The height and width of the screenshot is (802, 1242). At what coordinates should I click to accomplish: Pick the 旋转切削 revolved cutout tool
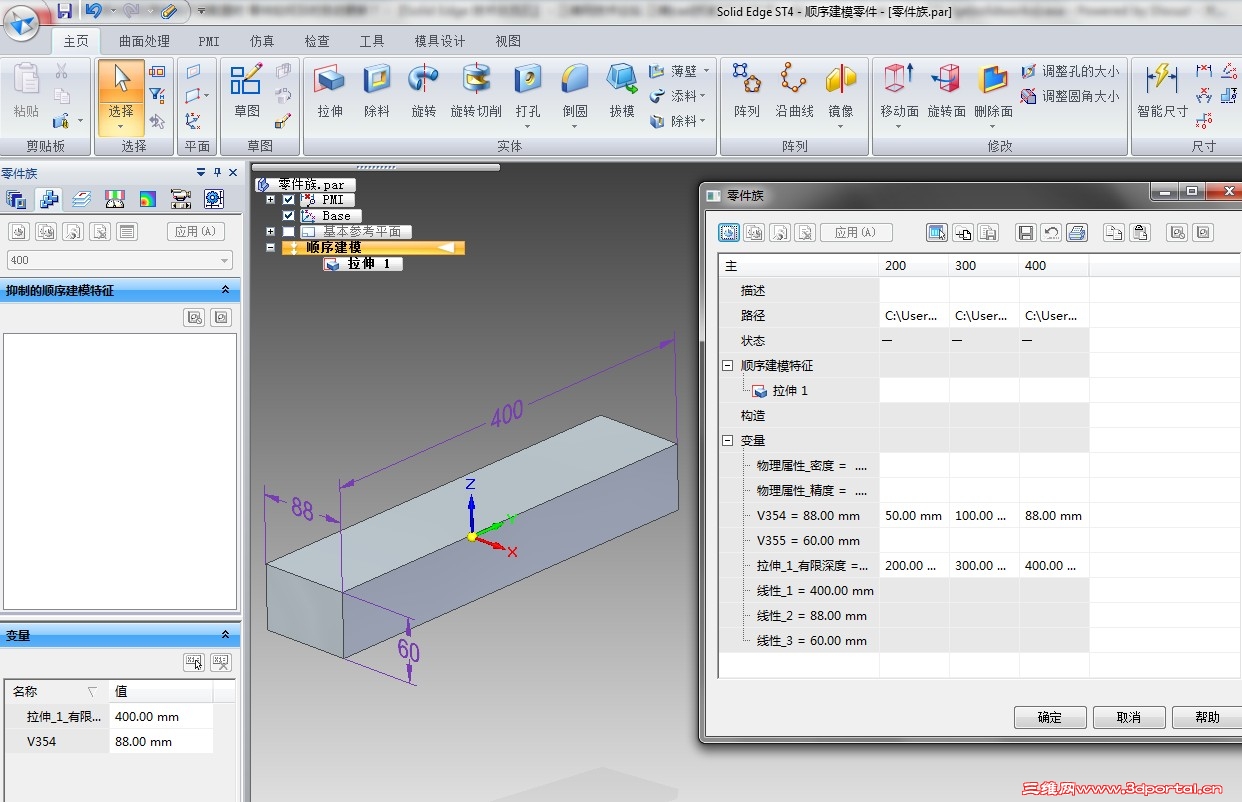476,91
